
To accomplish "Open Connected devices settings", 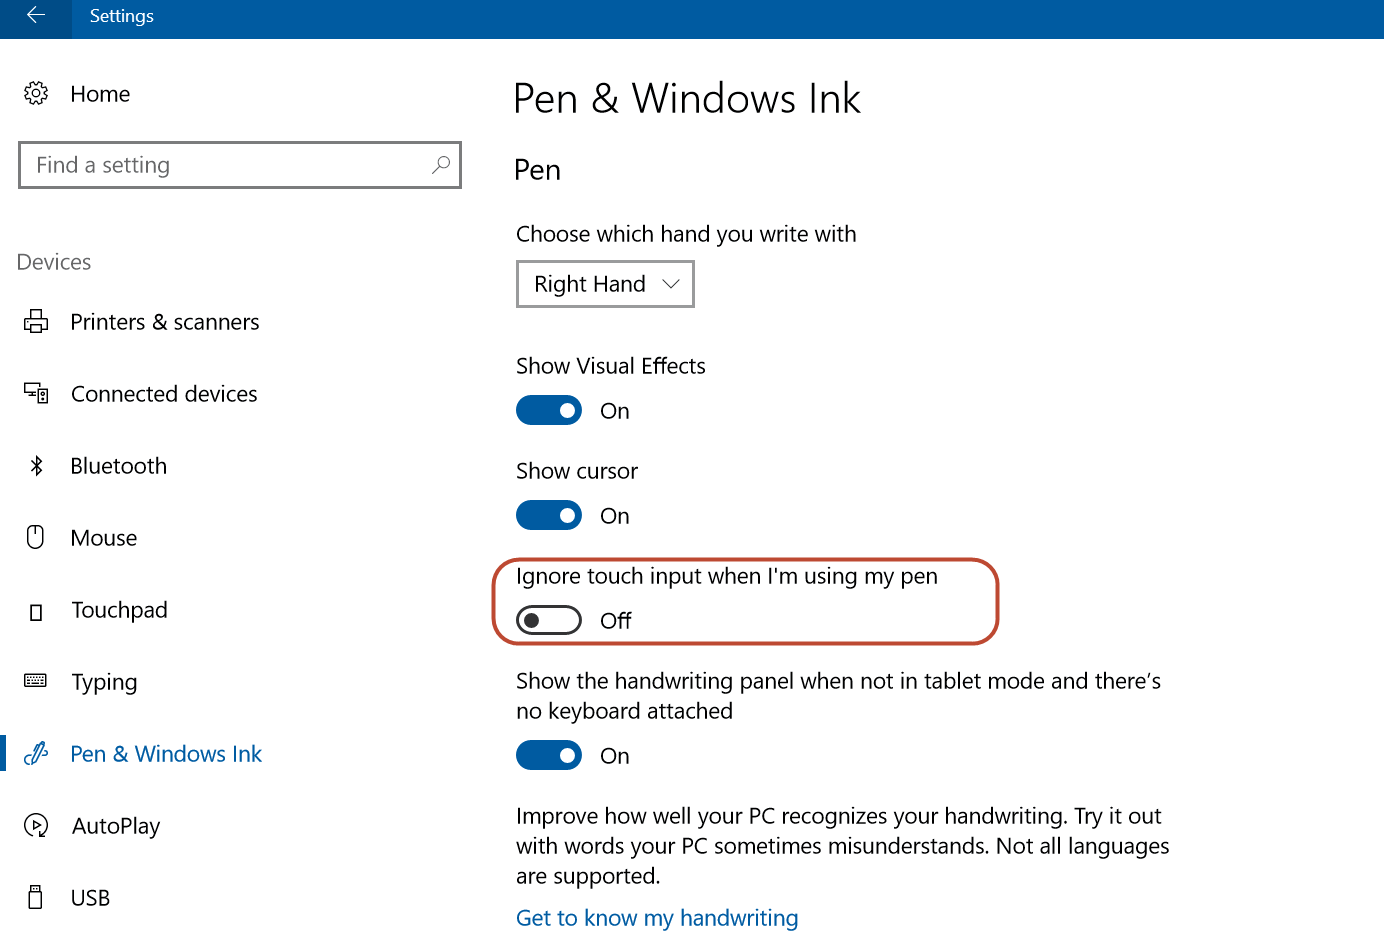I will coord(36,393).
